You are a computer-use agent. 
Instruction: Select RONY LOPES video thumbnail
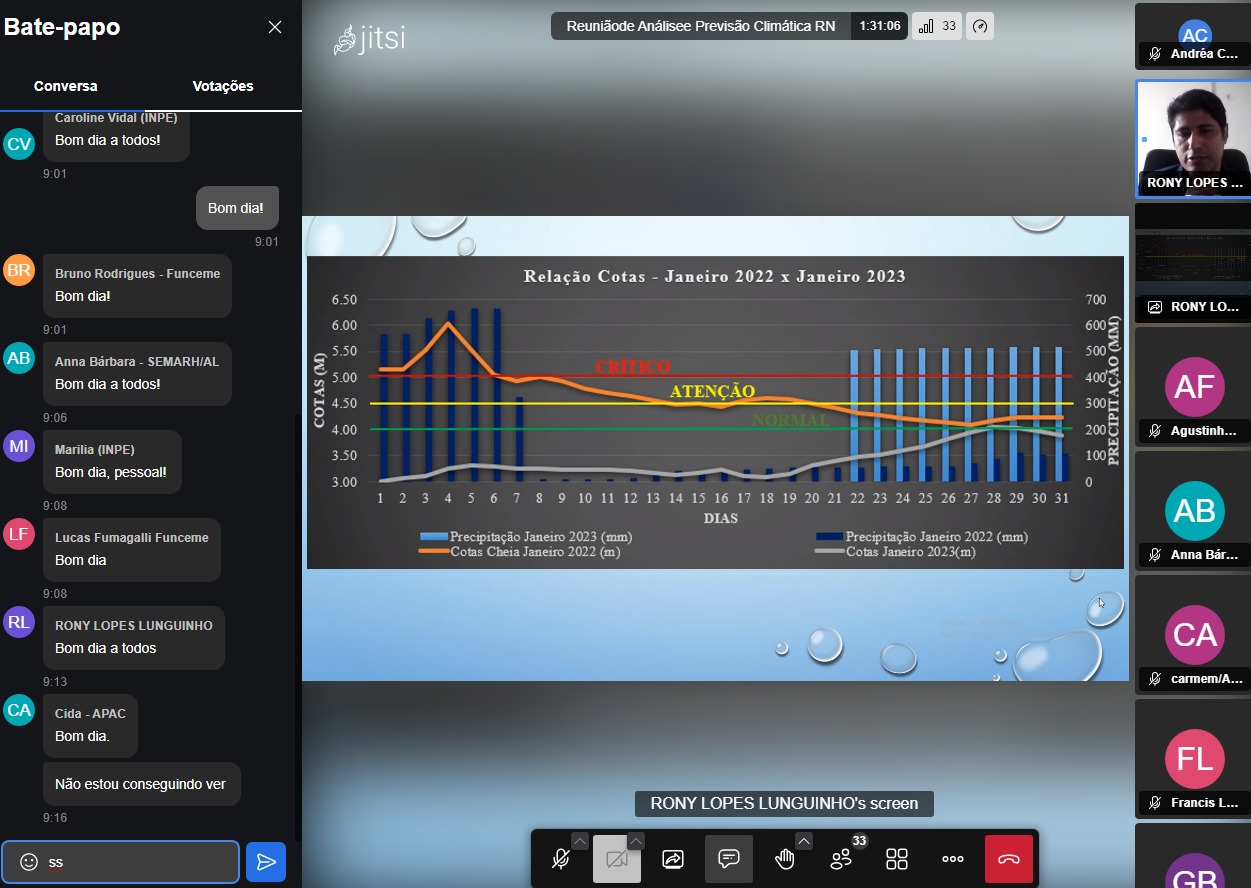[1192, 138]
